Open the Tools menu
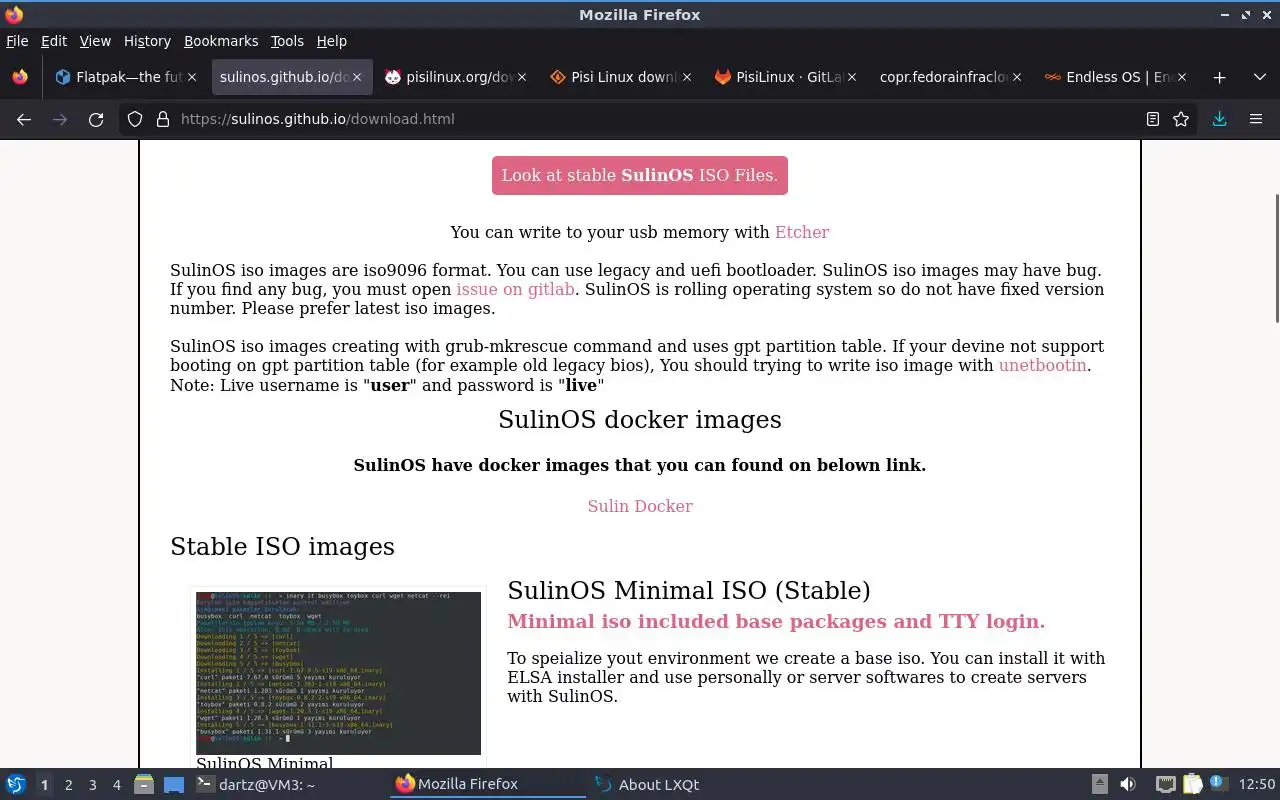 point(287,41)
